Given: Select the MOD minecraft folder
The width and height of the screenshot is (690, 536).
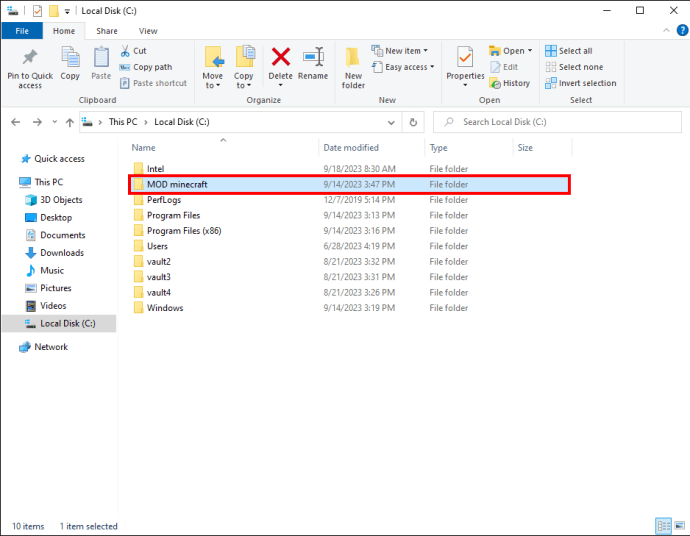Looking at the screenshot, I should 349,184.
